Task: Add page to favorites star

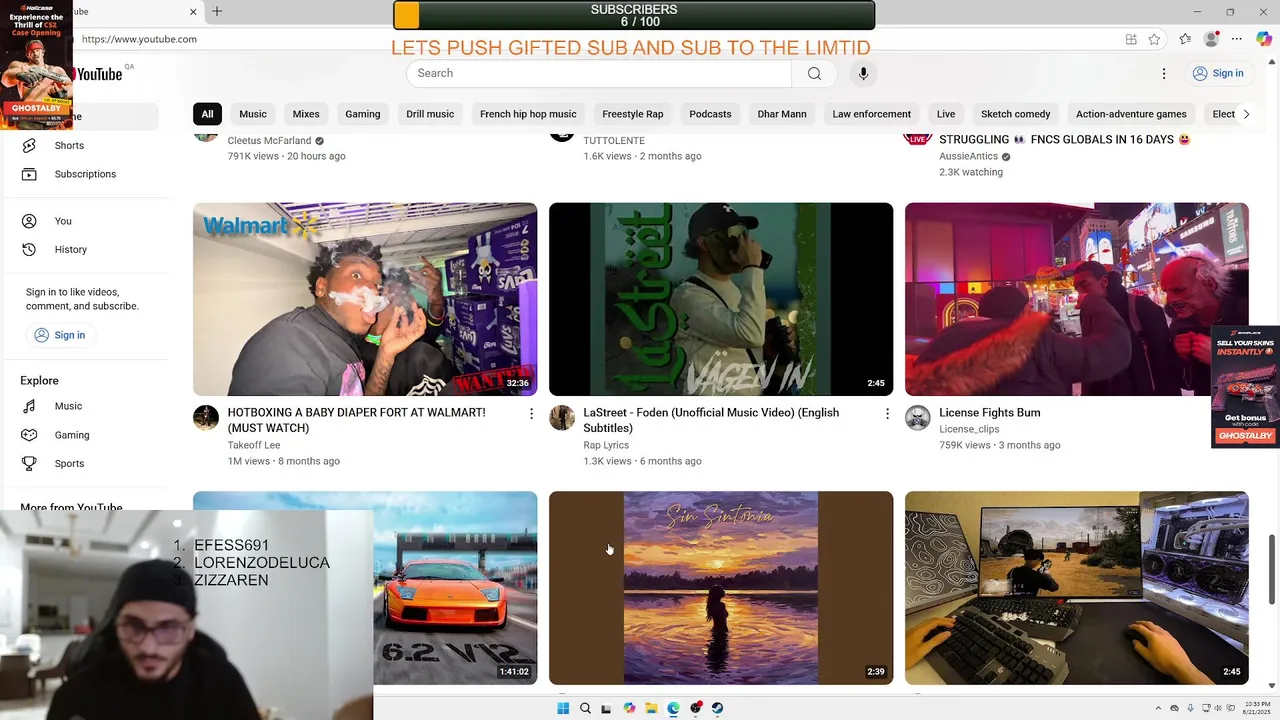Action: tap(1154, 39)
